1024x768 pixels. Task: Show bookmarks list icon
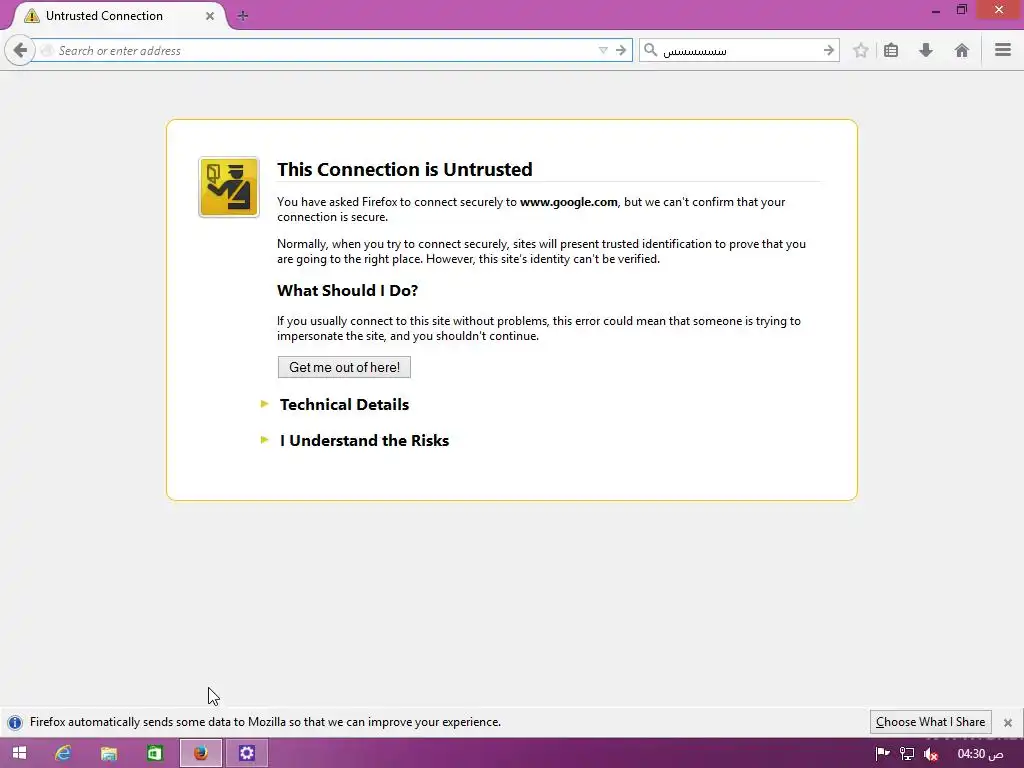click(x=891, y=50)
